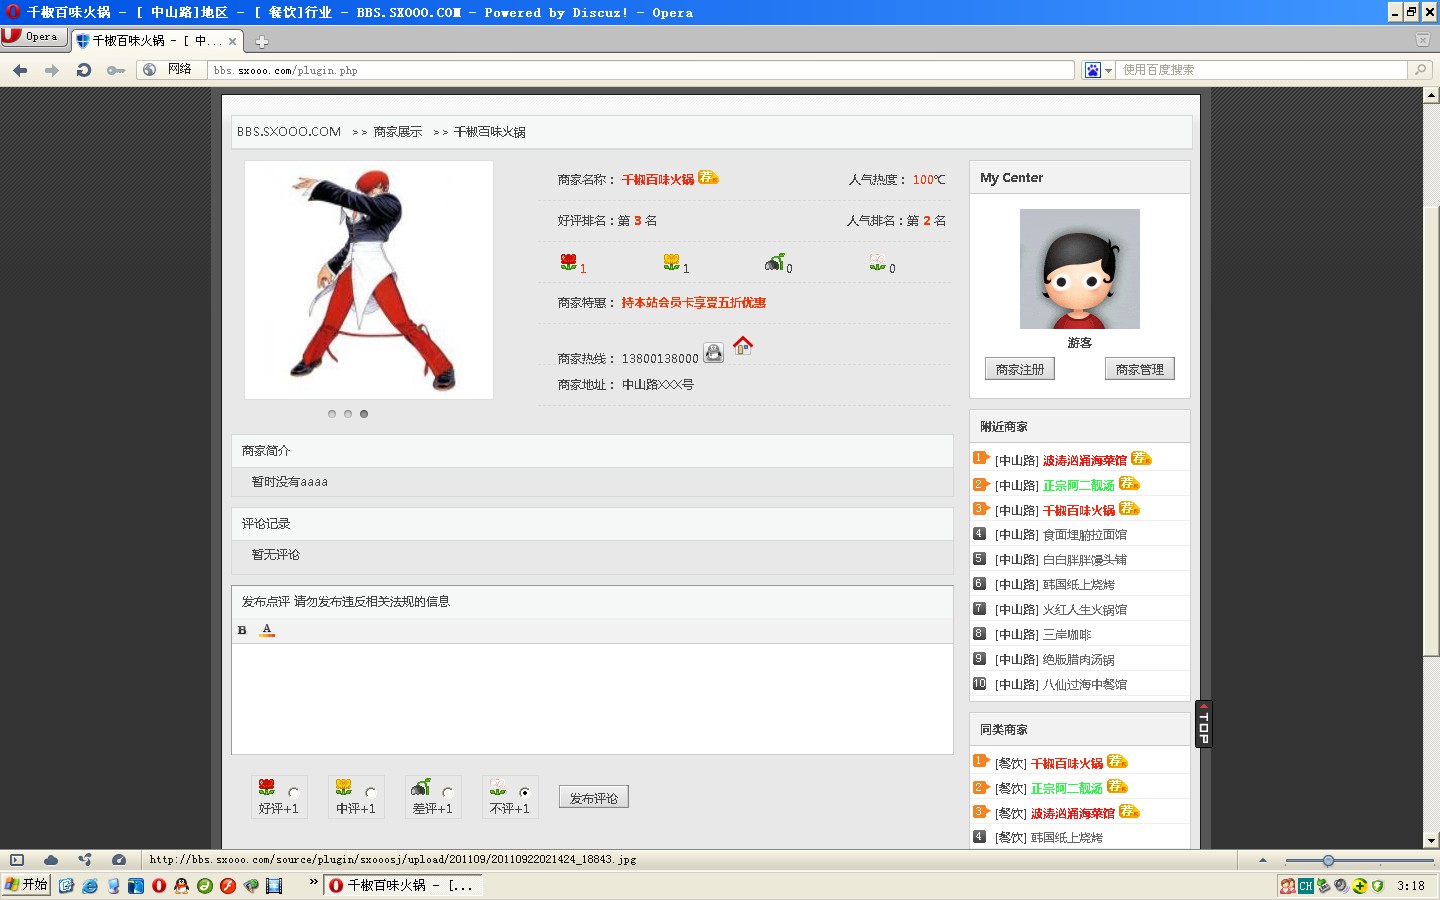The width and height of the screenshot is (1440, 900).
Task: Open the closed tabs trash icon
Action: (x=1423, y=40)
